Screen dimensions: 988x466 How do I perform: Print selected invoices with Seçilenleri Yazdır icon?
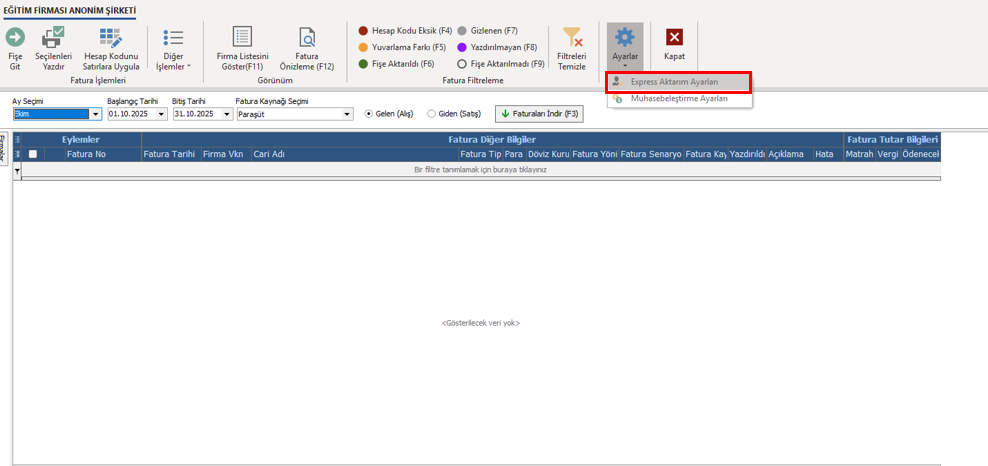pos(53,37)
